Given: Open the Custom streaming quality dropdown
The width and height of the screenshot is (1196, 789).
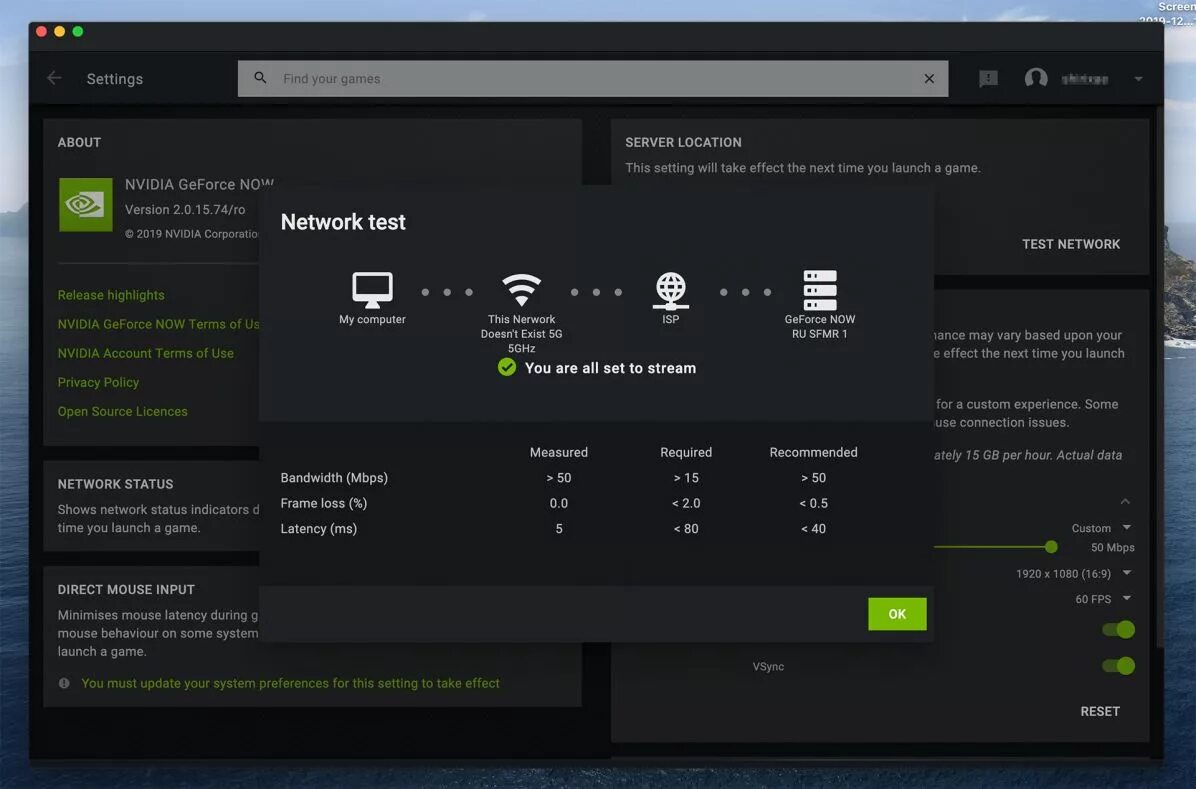Looking at the screenshot, I should click(x=1101, y=528).
